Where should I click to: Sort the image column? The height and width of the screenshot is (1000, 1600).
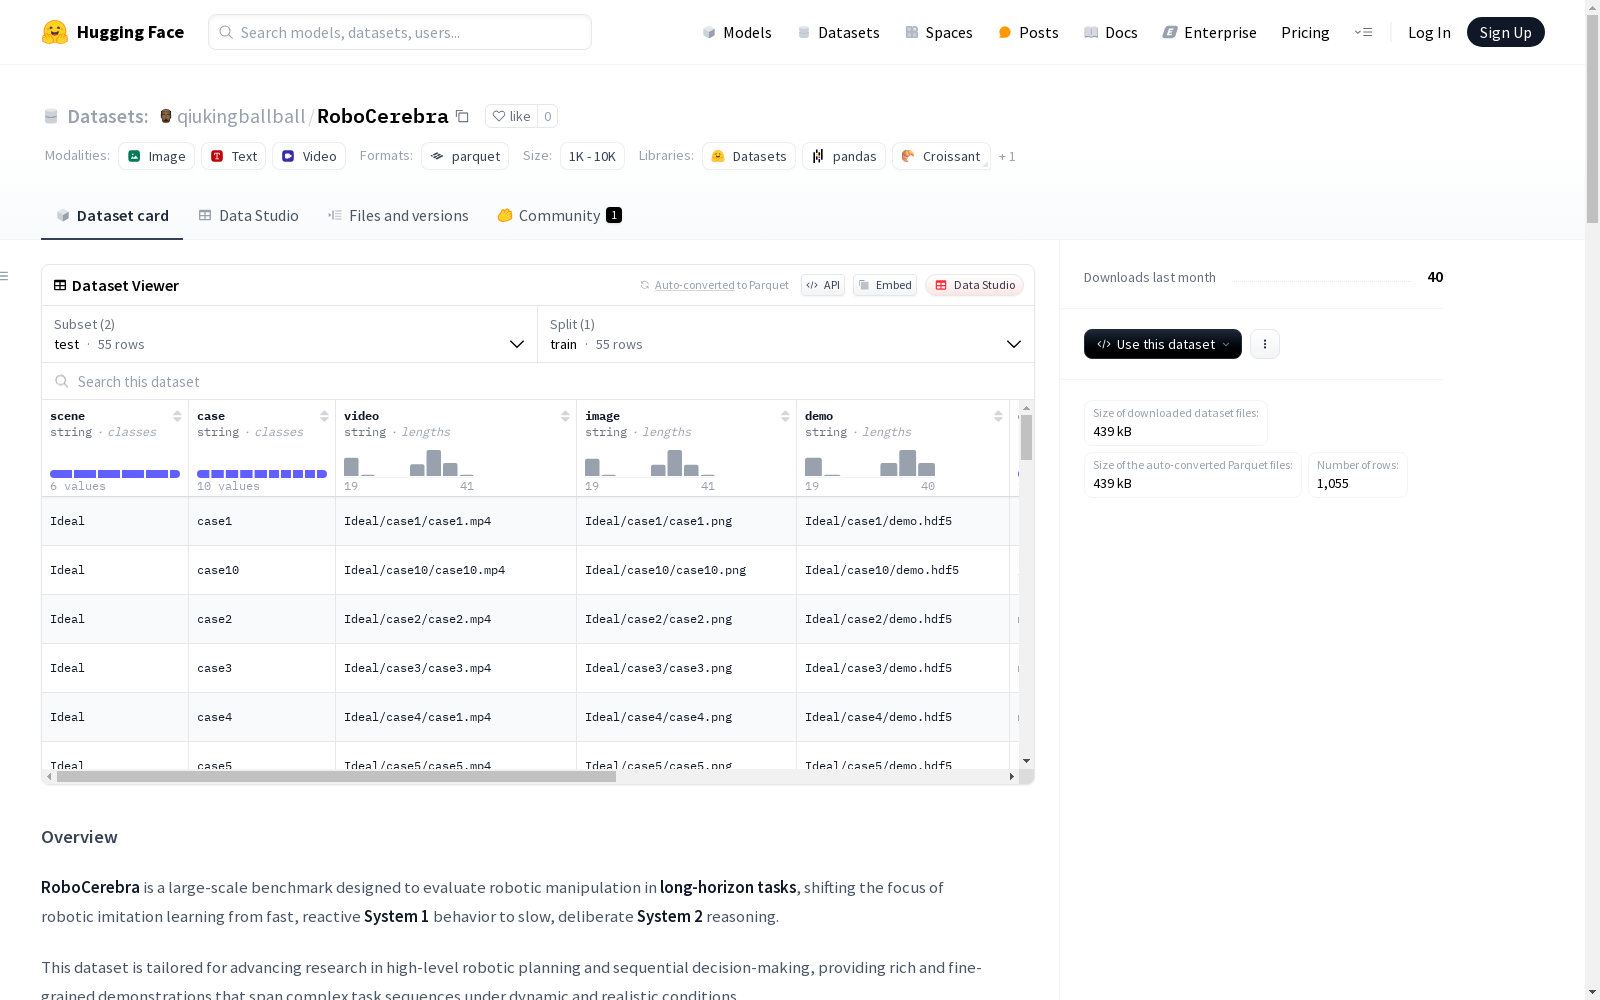tap(785, 416)
